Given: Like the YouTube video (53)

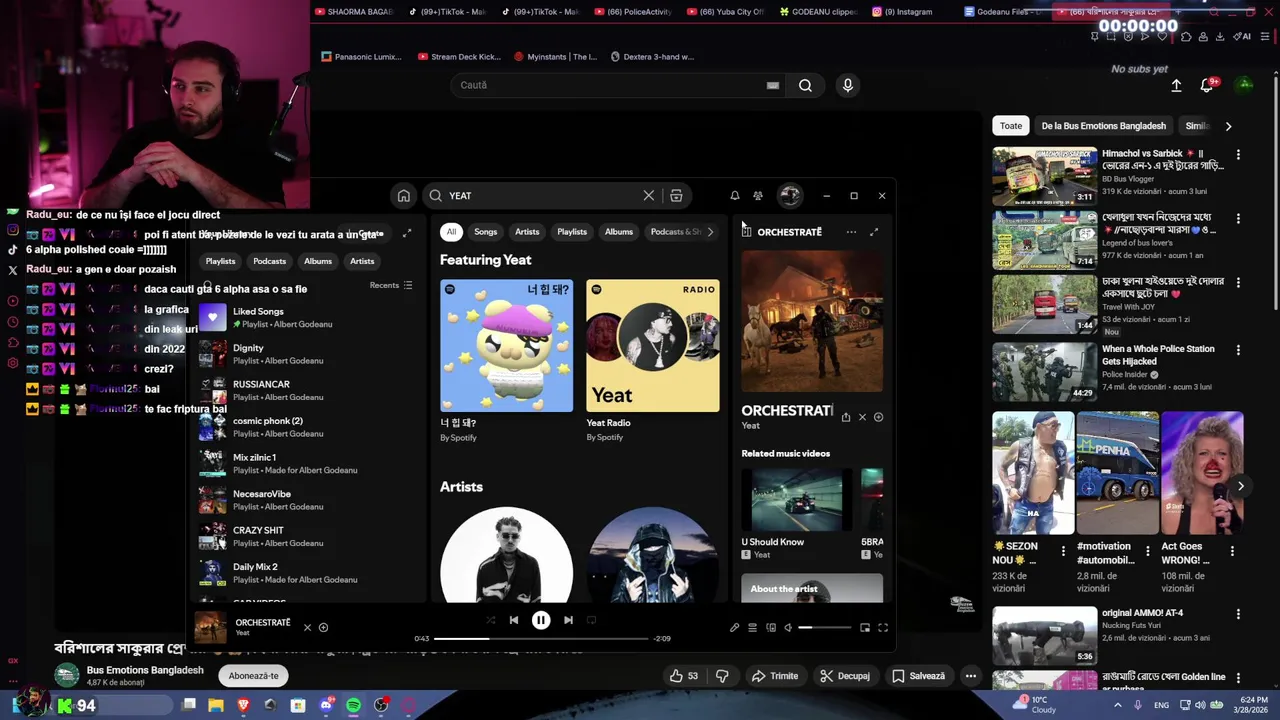Looking at the screenshot, I should coord(684,676).
